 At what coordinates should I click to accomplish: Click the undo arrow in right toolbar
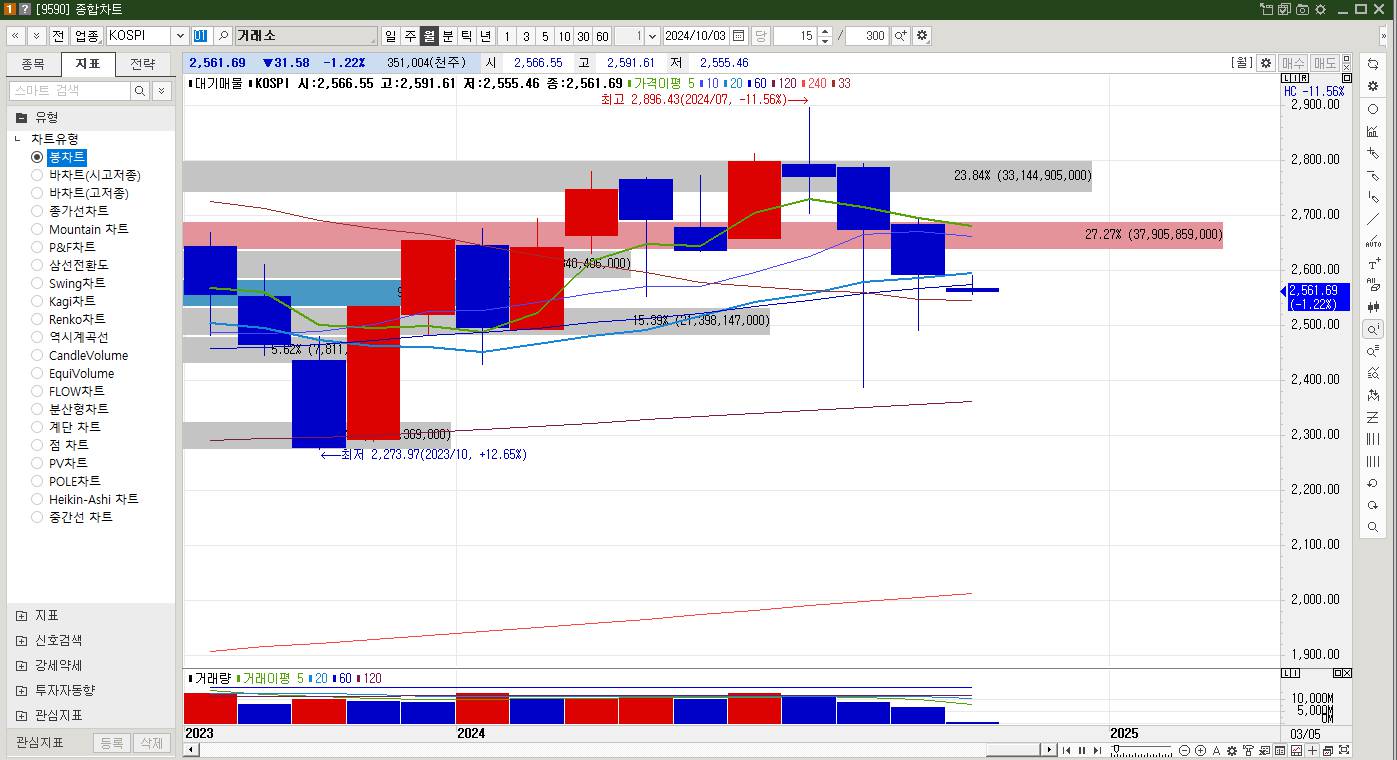(1373, 483)
